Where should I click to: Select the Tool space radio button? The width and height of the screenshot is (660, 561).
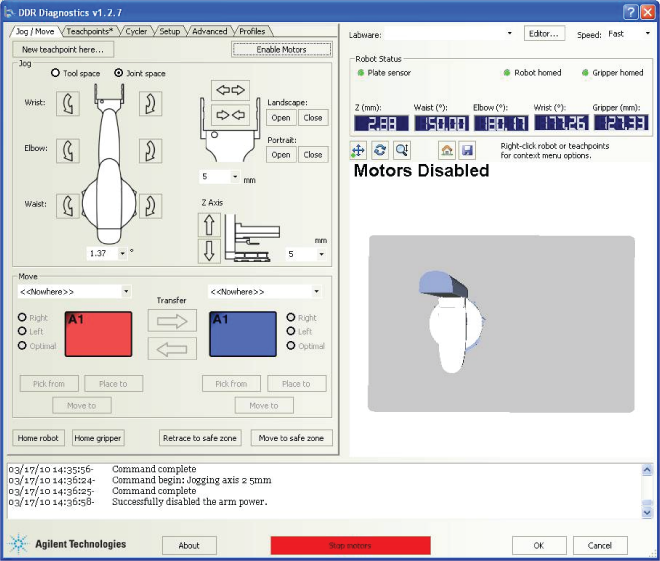point(54,73)
